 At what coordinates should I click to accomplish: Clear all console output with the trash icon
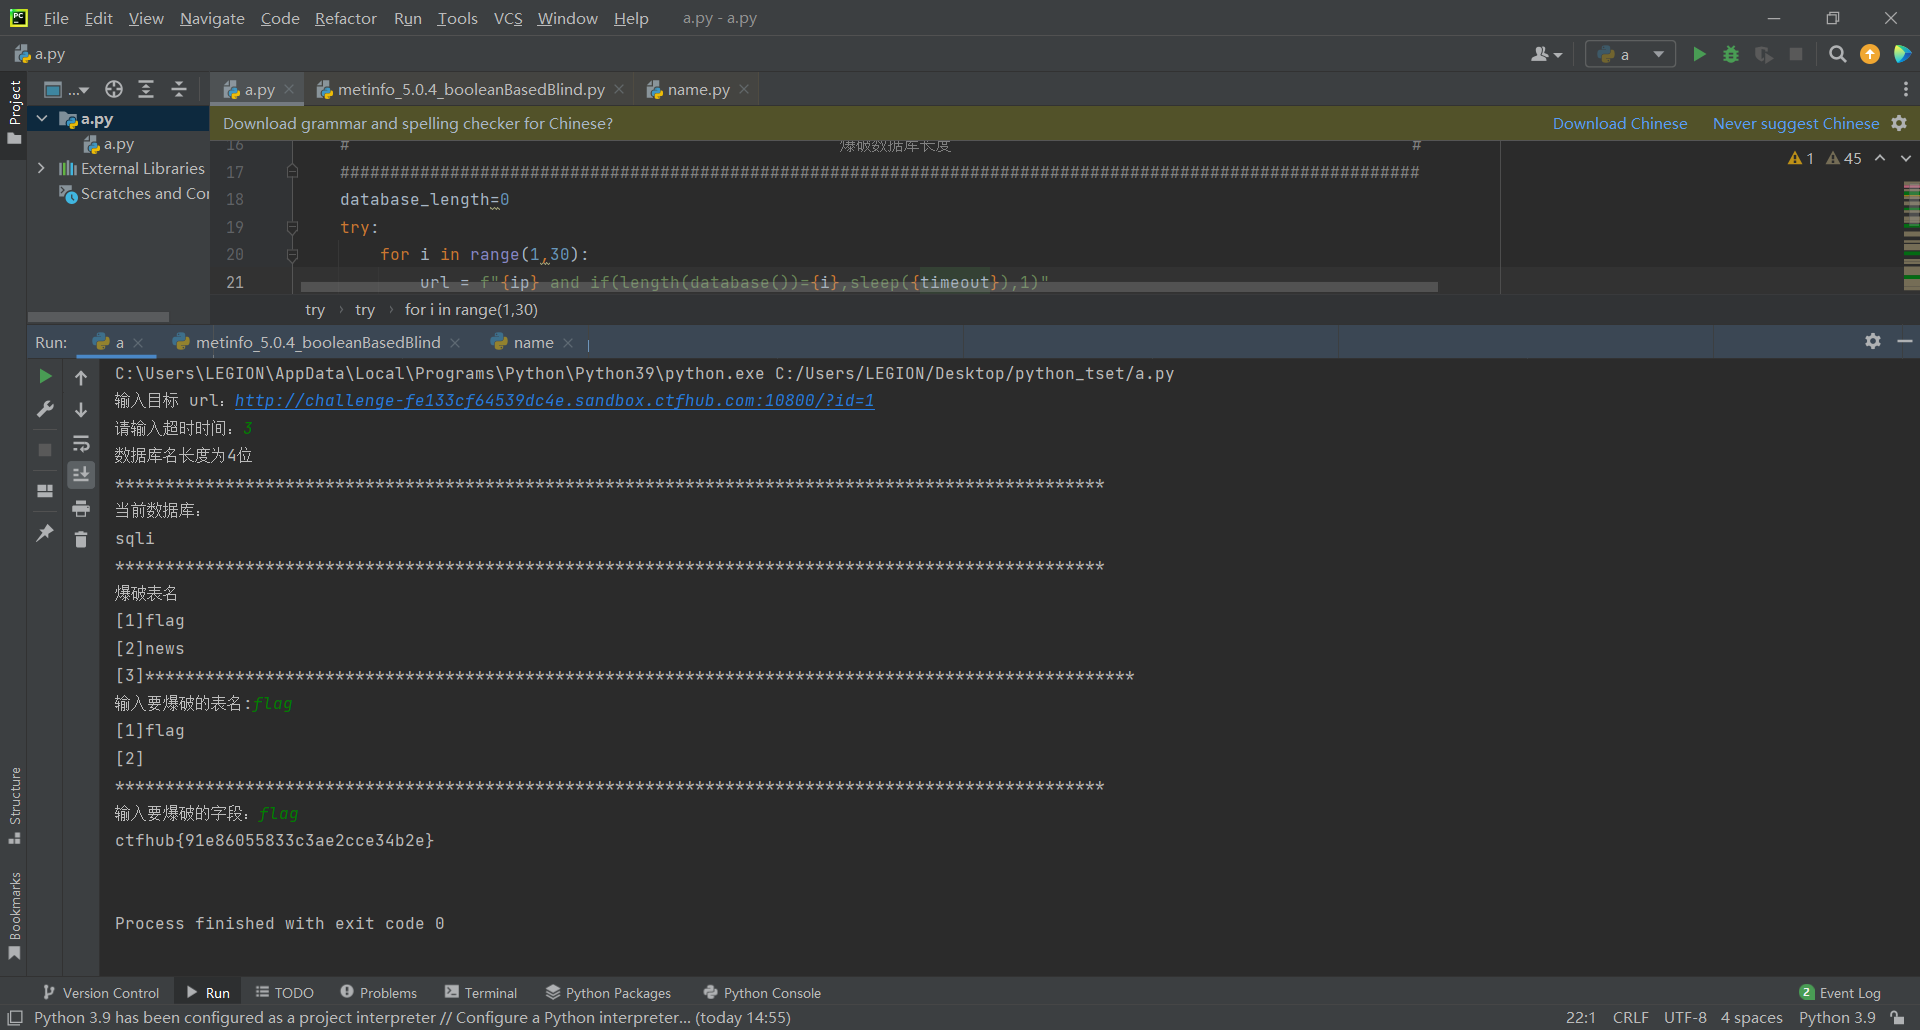click(81, 539)
